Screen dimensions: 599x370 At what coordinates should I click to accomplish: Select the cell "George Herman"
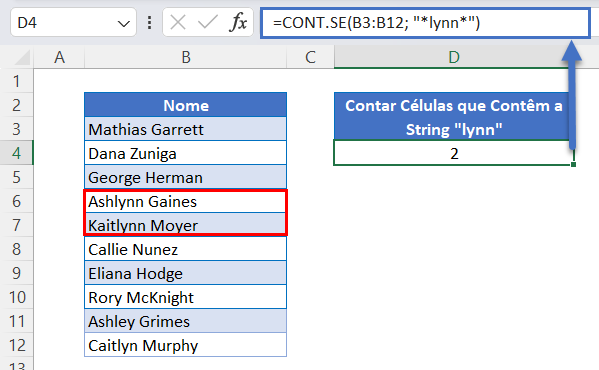point(186,177)
